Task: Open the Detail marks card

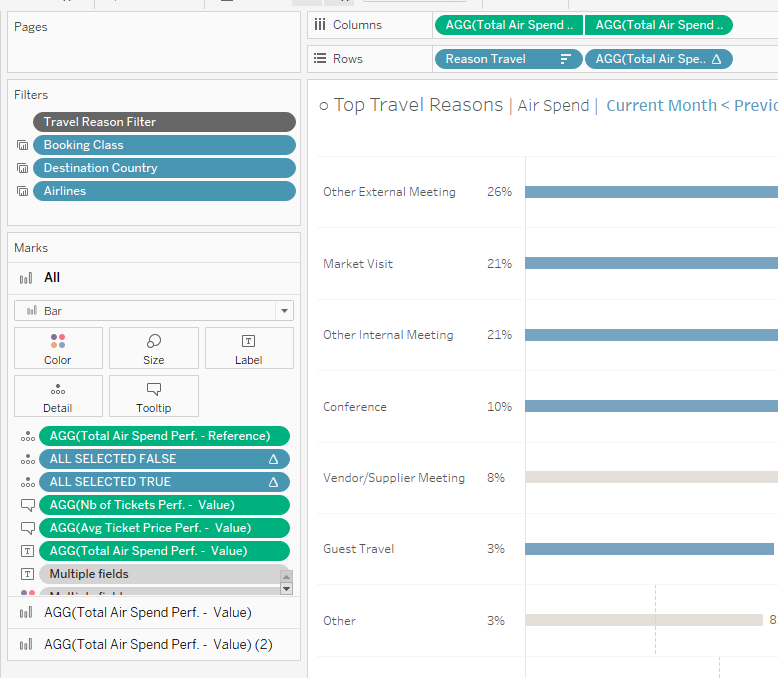Action: point(58,396)
